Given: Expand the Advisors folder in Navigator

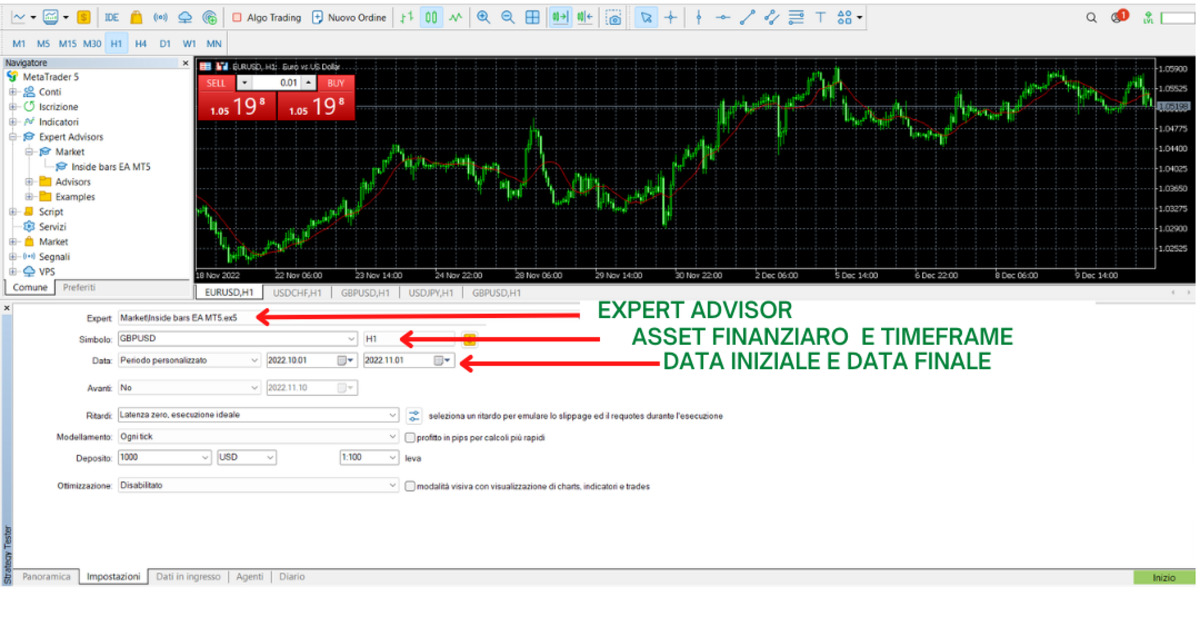Looking at the screenshot, I should point(31,182).
